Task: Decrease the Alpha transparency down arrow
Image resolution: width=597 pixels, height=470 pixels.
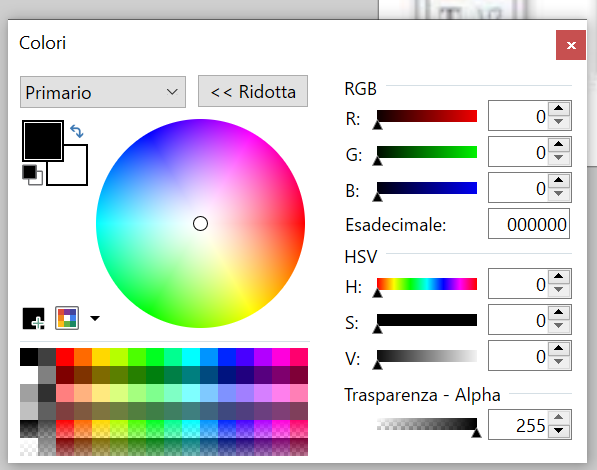Action: tap(559, 431)
